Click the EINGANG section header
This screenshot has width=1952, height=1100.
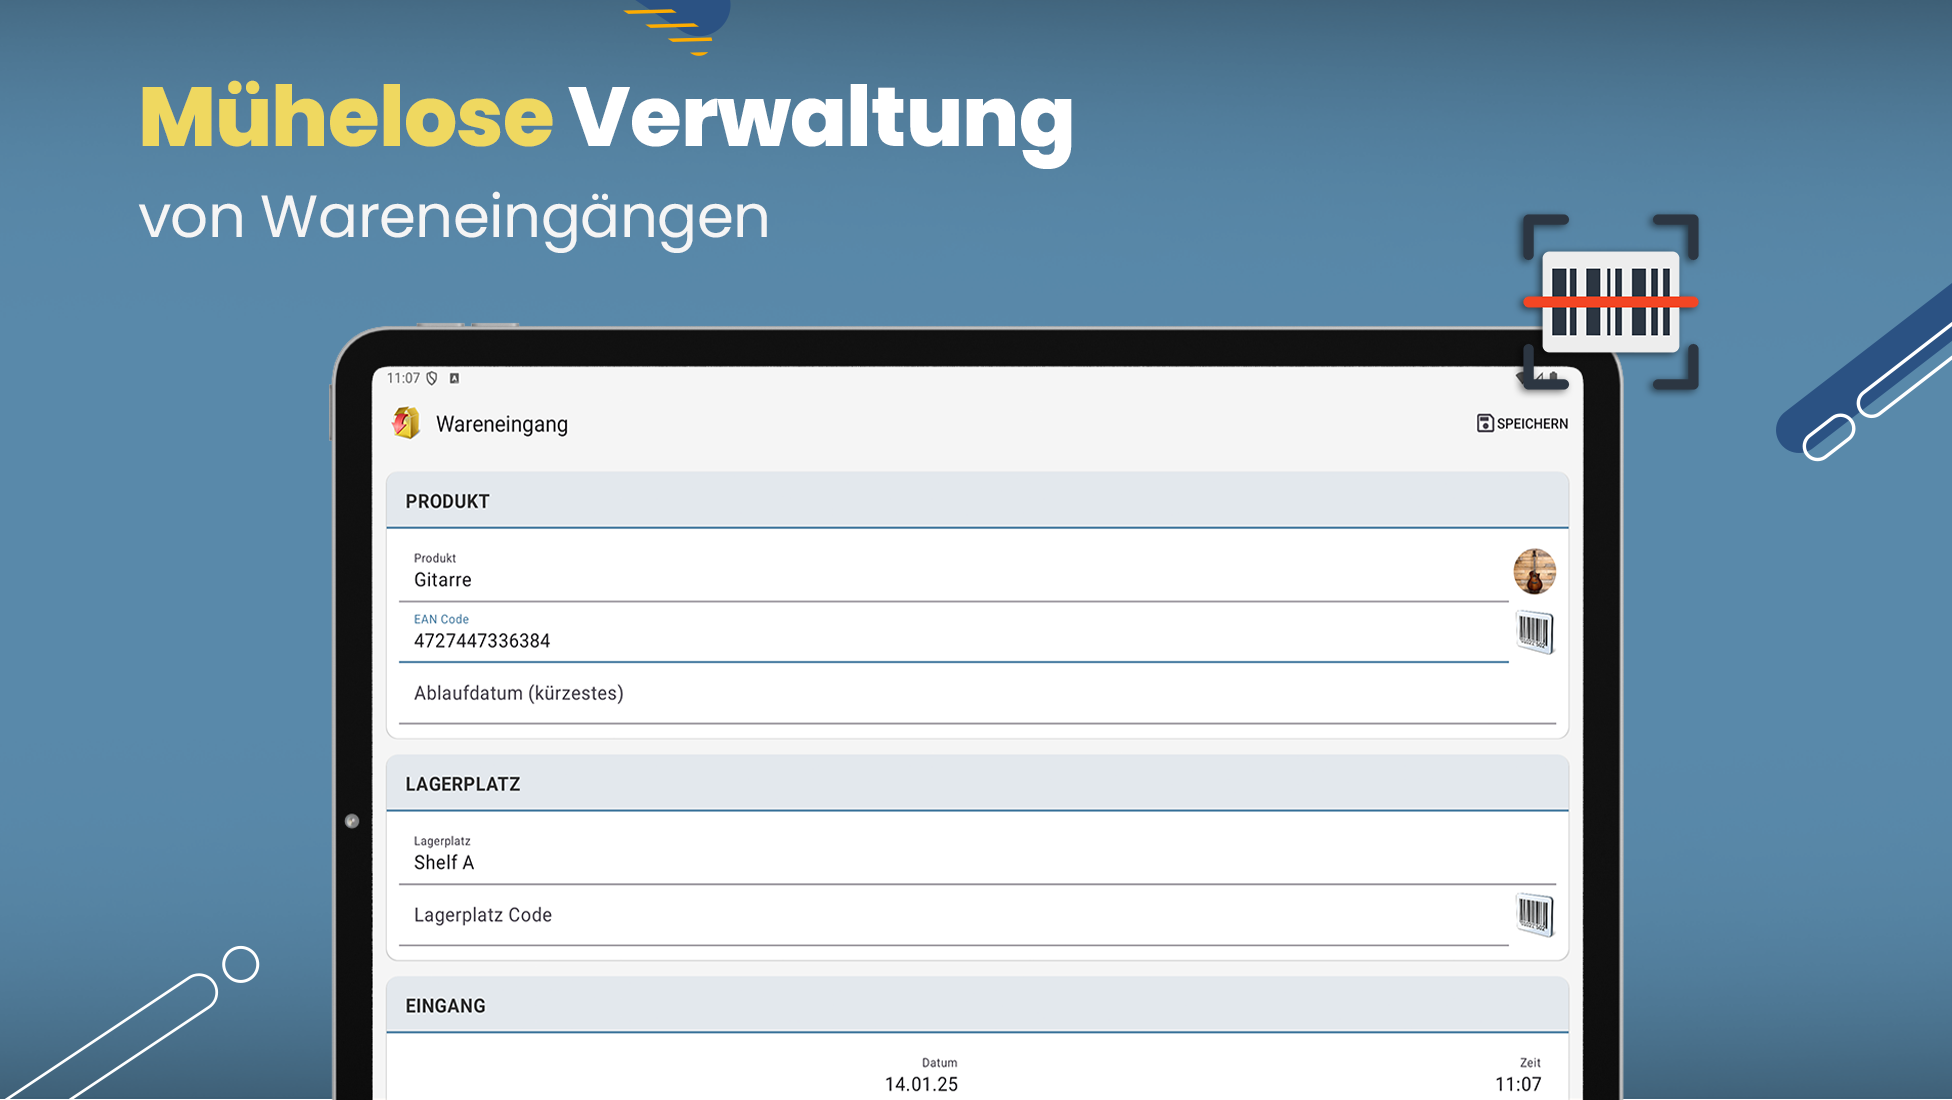pyautogui.click(x=977, y=1006)
